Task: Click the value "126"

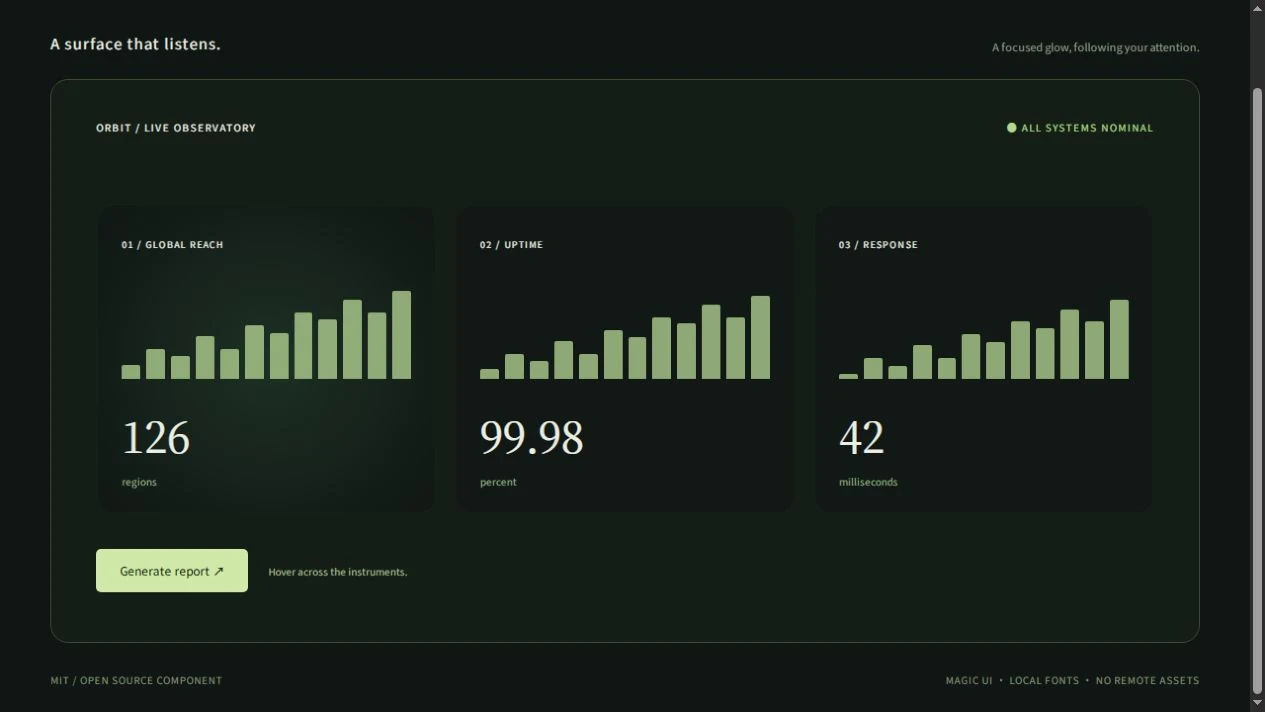Action: pyautogui.click(x=156, y=438)
